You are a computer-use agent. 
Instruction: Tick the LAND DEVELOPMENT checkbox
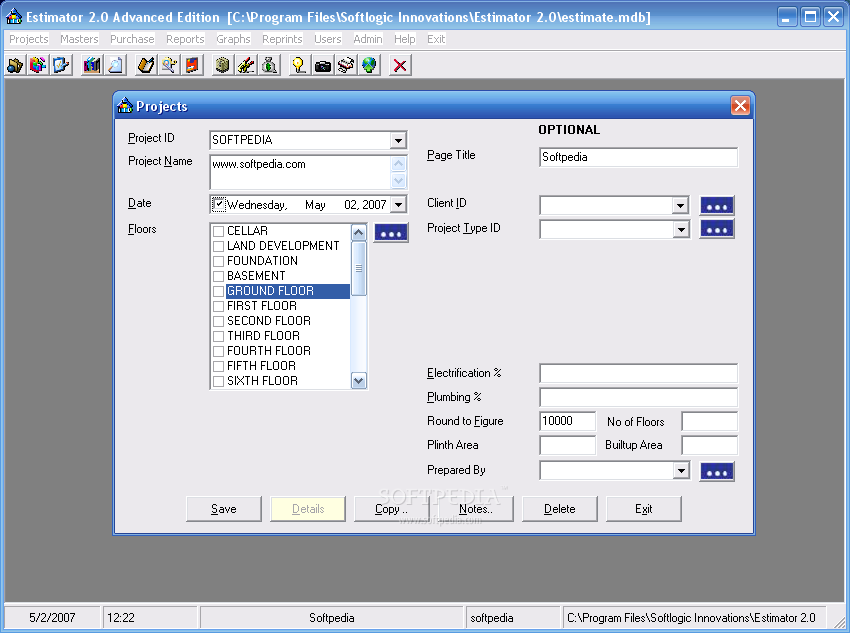point(218,247)
